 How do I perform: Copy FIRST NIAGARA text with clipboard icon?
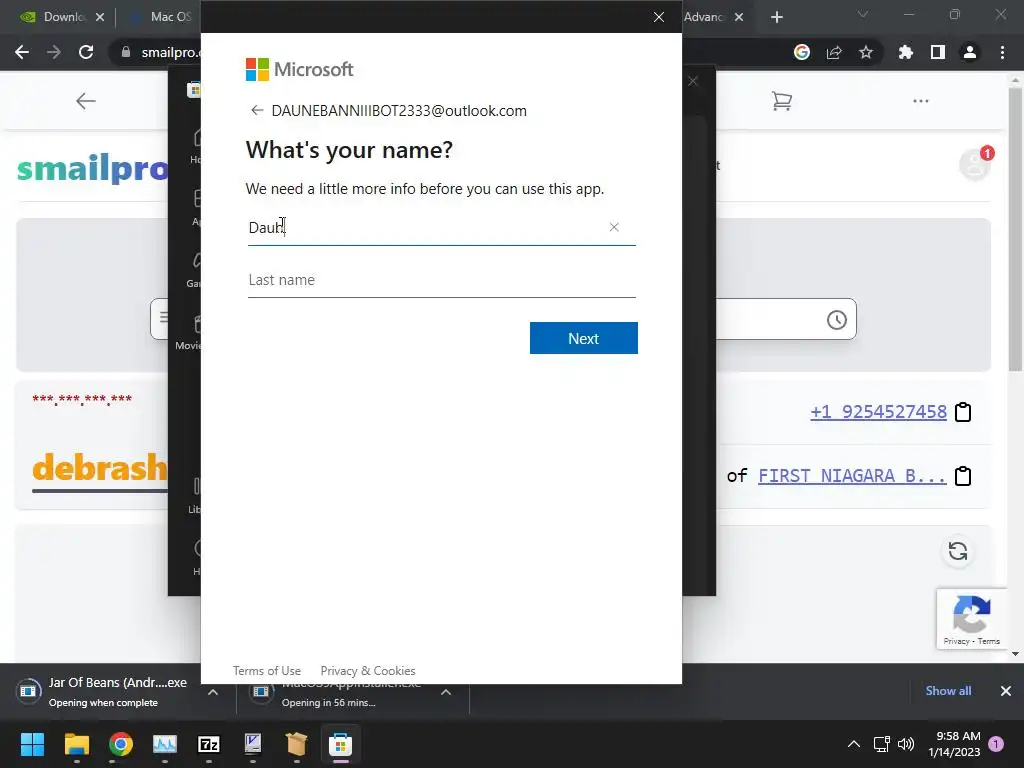[963, 476]
